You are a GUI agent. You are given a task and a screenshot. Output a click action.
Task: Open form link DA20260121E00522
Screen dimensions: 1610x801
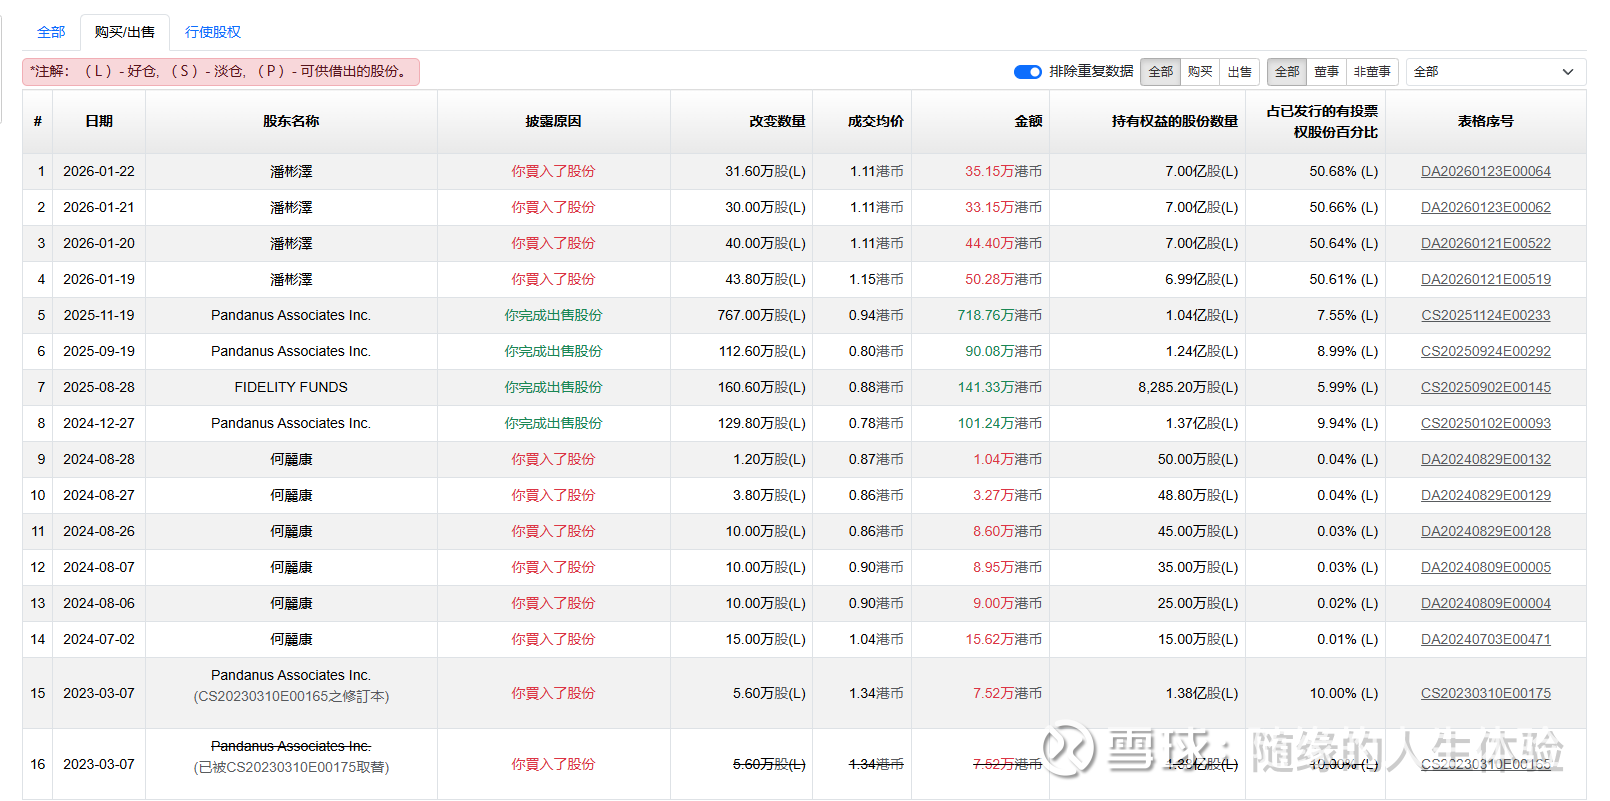coord(1485,244)
